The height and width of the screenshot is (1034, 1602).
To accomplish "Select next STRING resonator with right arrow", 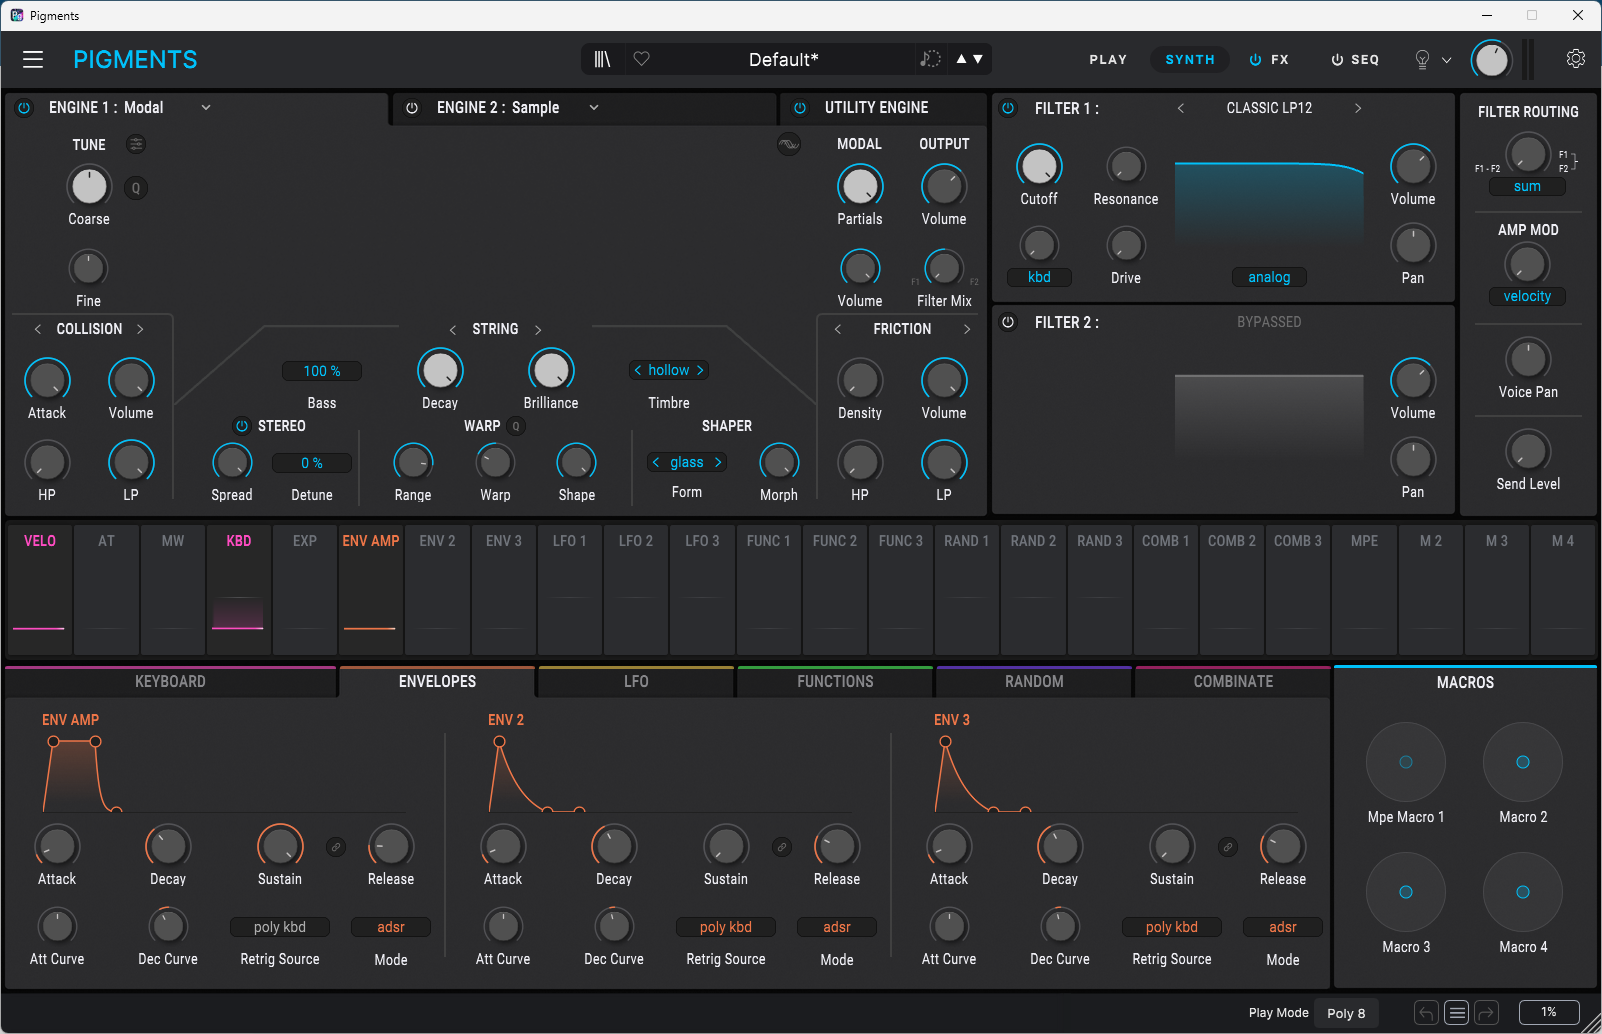I will coord(538,330).
